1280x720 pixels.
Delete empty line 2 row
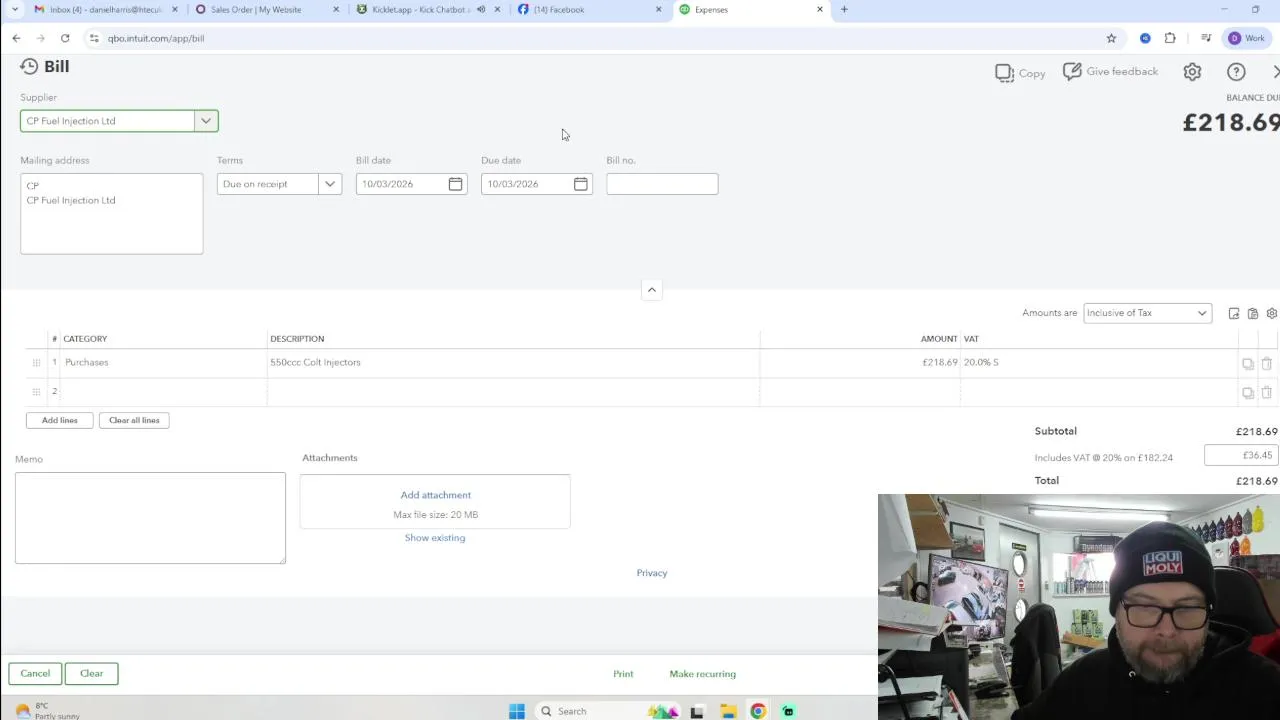point(1266,392)
